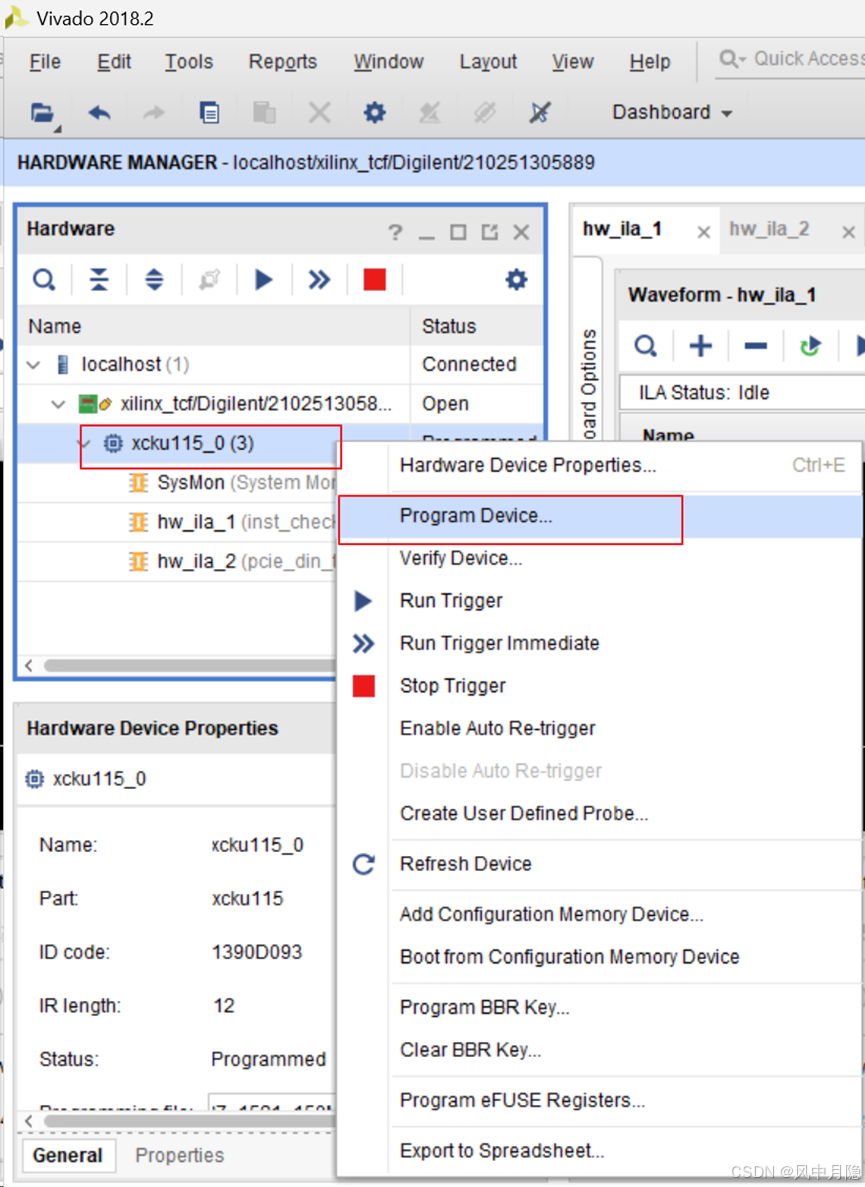Screen dimensions: 865x1187
Task: Click the Redo arrow icon
Action: click(154, 114)
